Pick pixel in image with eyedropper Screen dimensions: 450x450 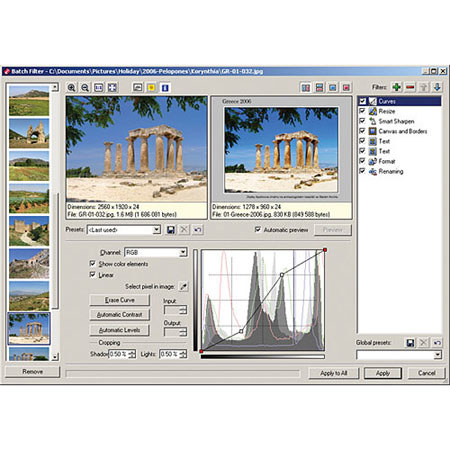pyautogui.click(x=183, y=286)
